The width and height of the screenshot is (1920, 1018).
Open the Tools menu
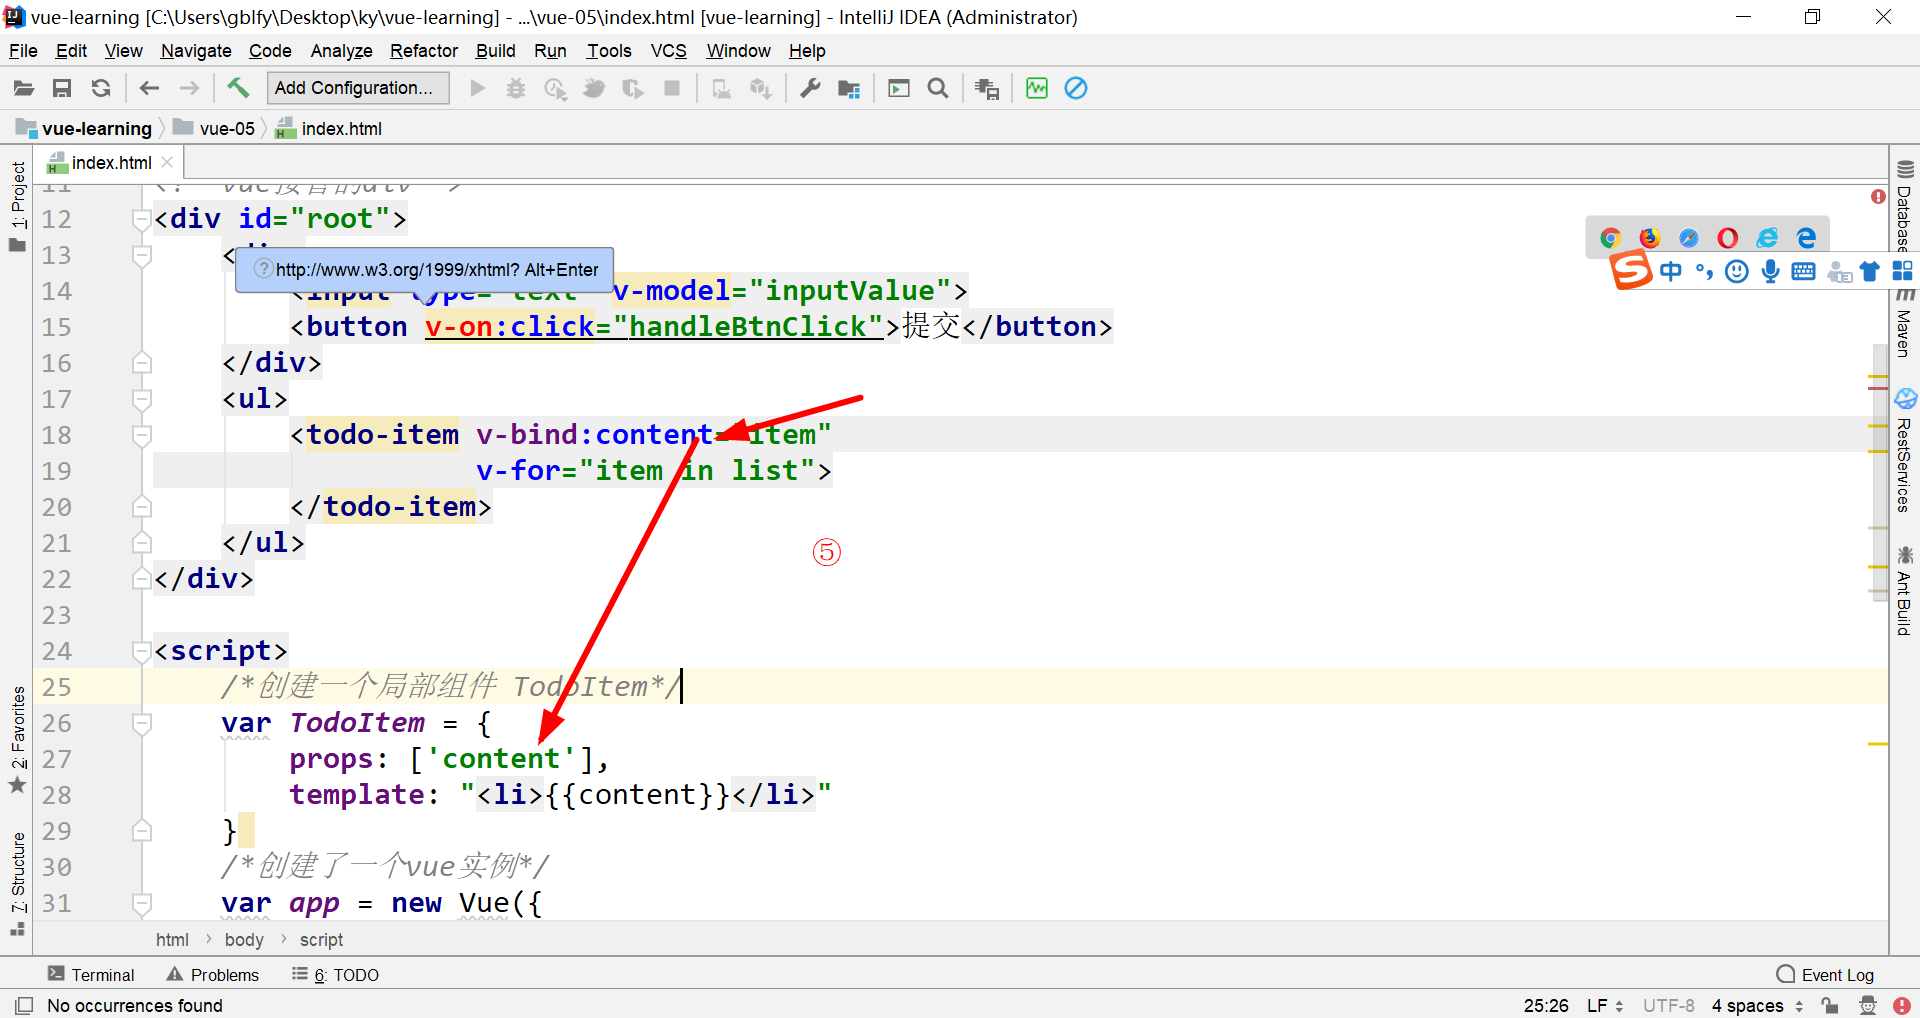click(x=609, y=51)
